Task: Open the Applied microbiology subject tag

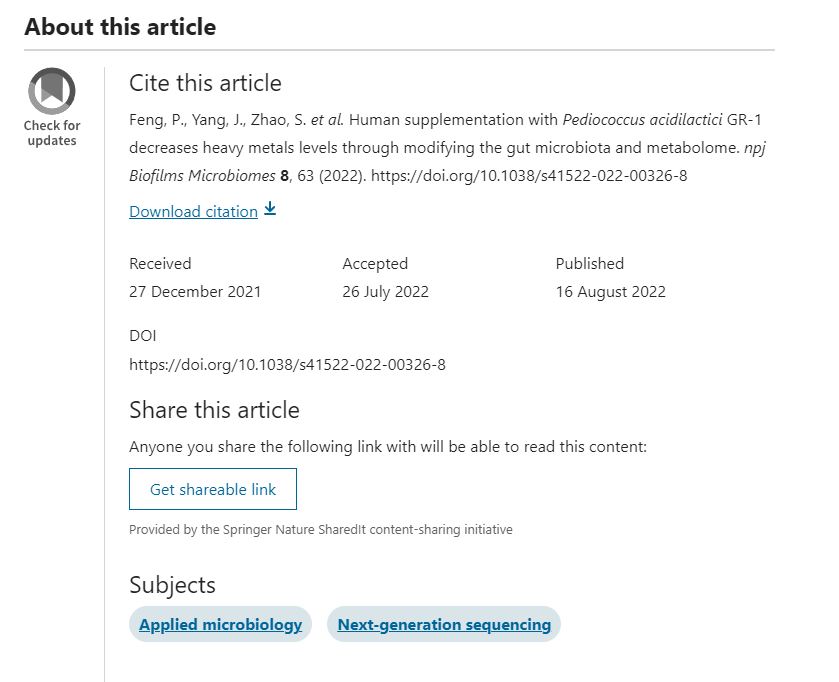Action: coord(220,625)
